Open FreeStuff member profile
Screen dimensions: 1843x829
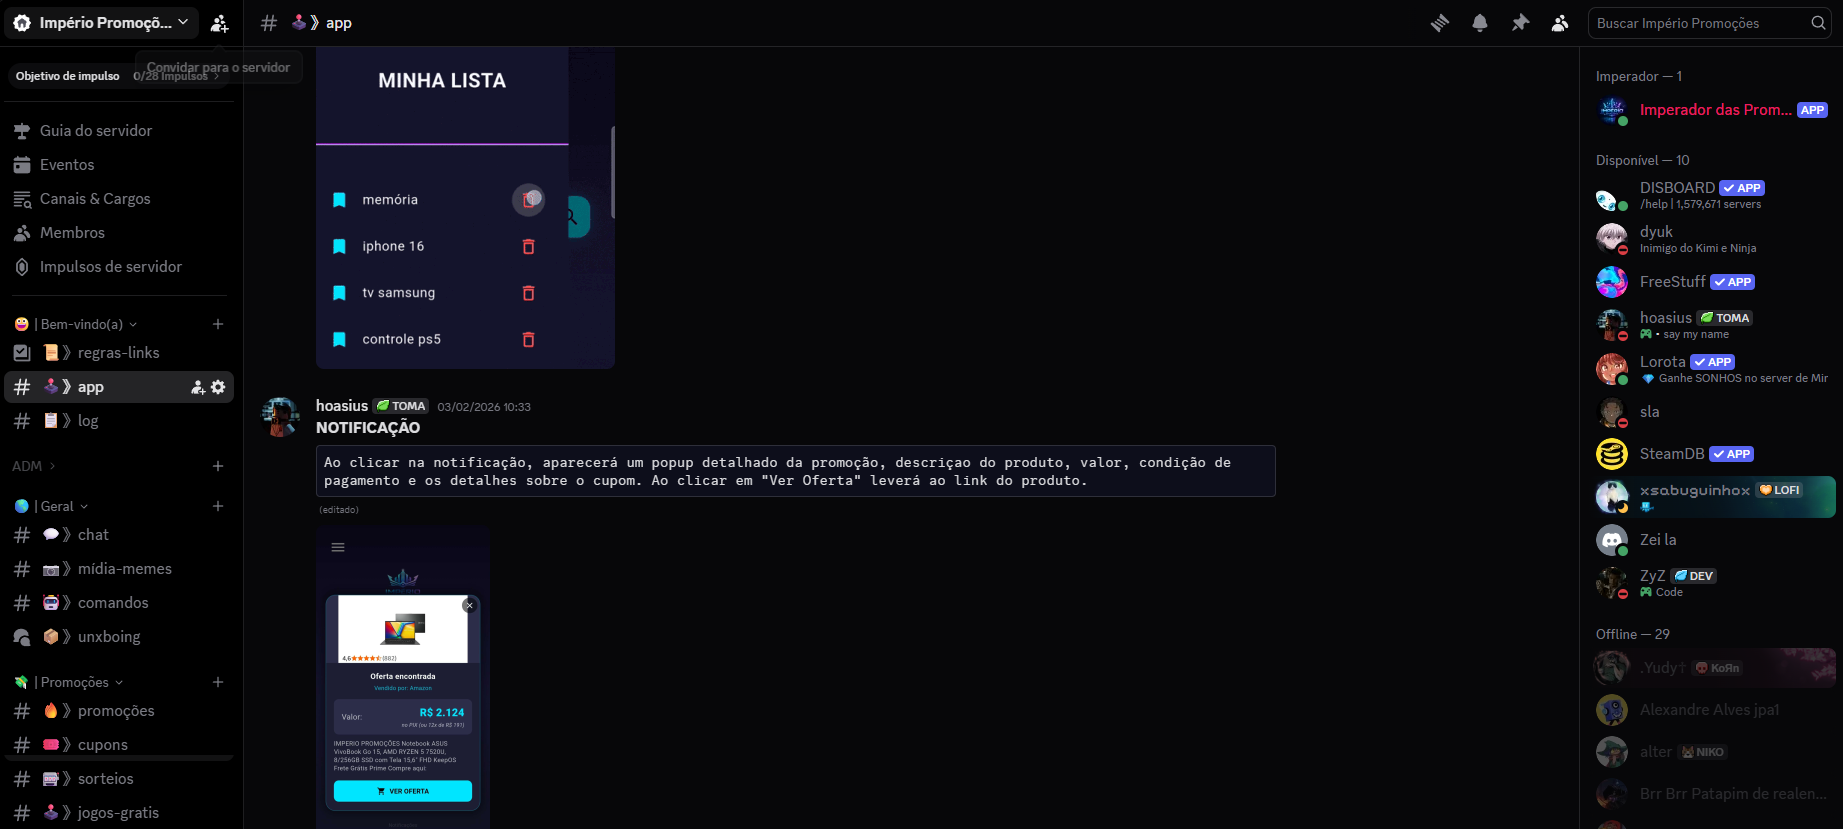1712,282
